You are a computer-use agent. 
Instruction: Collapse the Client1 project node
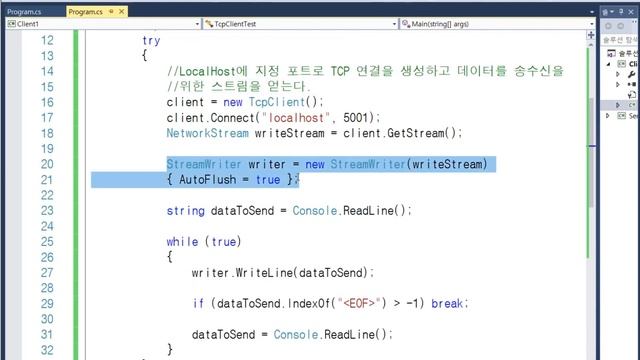tap(609, 64)
